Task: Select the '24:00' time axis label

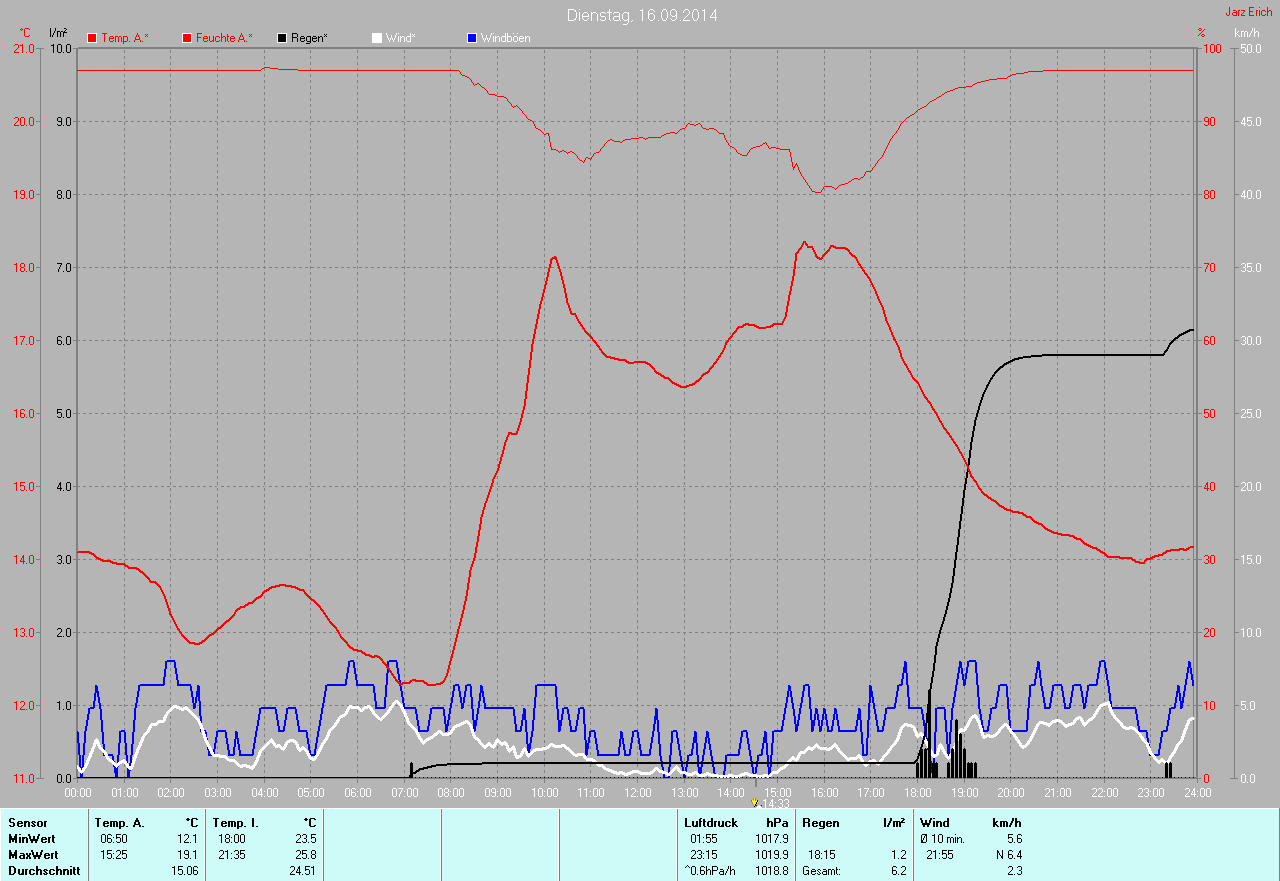Action: tap(1197, 792)
